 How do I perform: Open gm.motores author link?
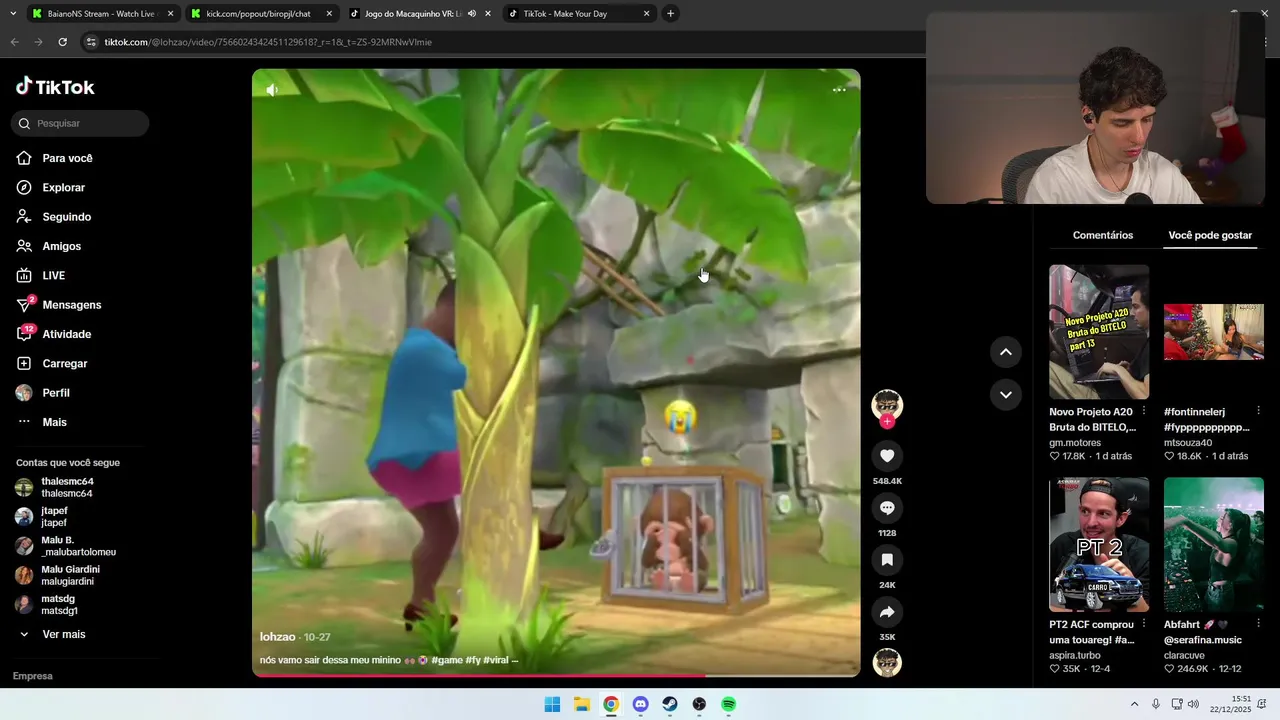[x=1075, y=442]
